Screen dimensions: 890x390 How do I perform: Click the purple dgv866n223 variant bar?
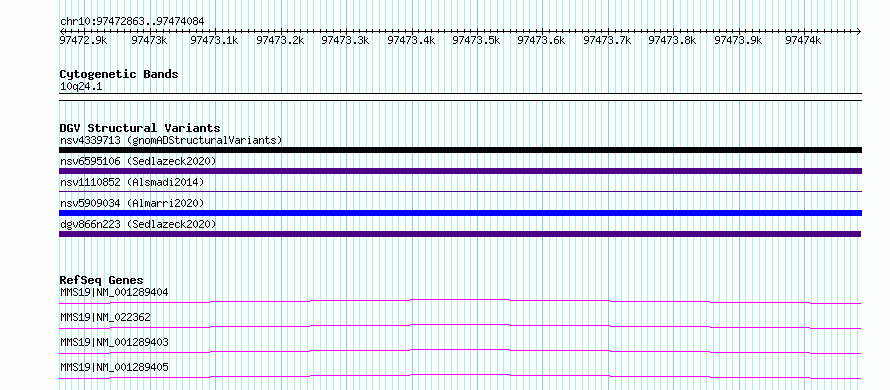tap(460, 234)
